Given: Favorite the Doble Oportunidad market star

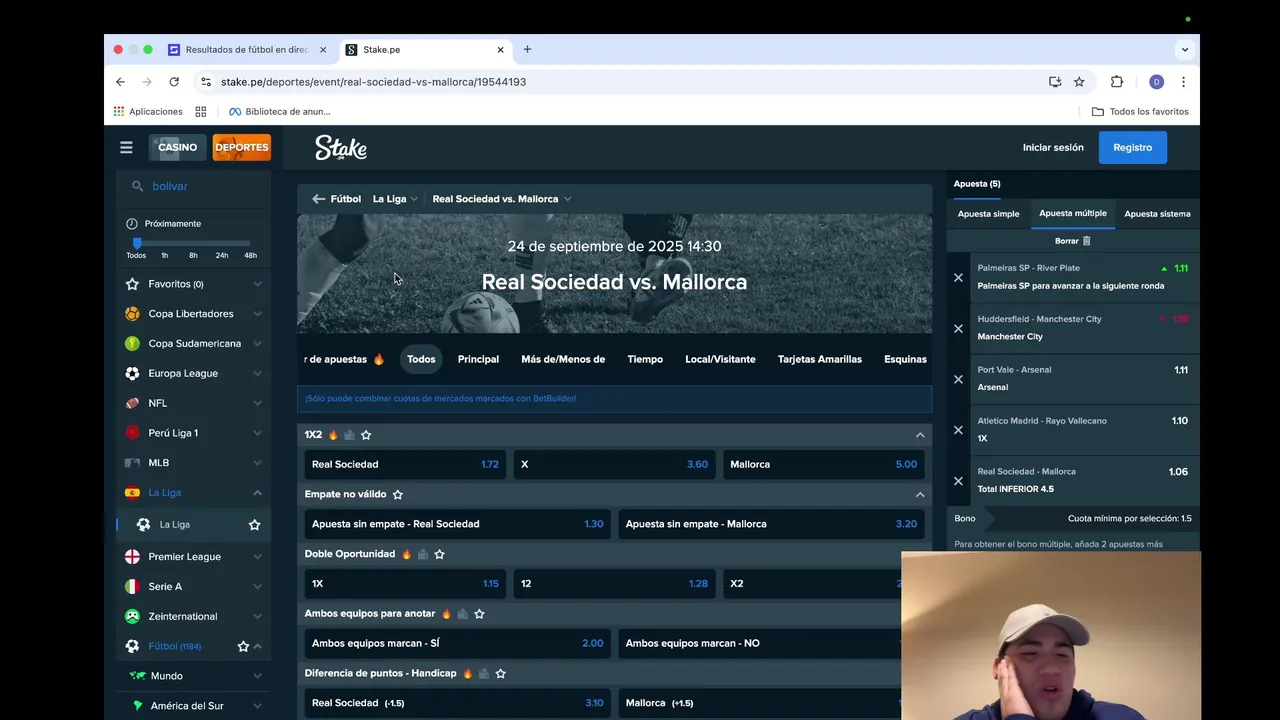Looking at the screenshot, I should tap(439, 554).
